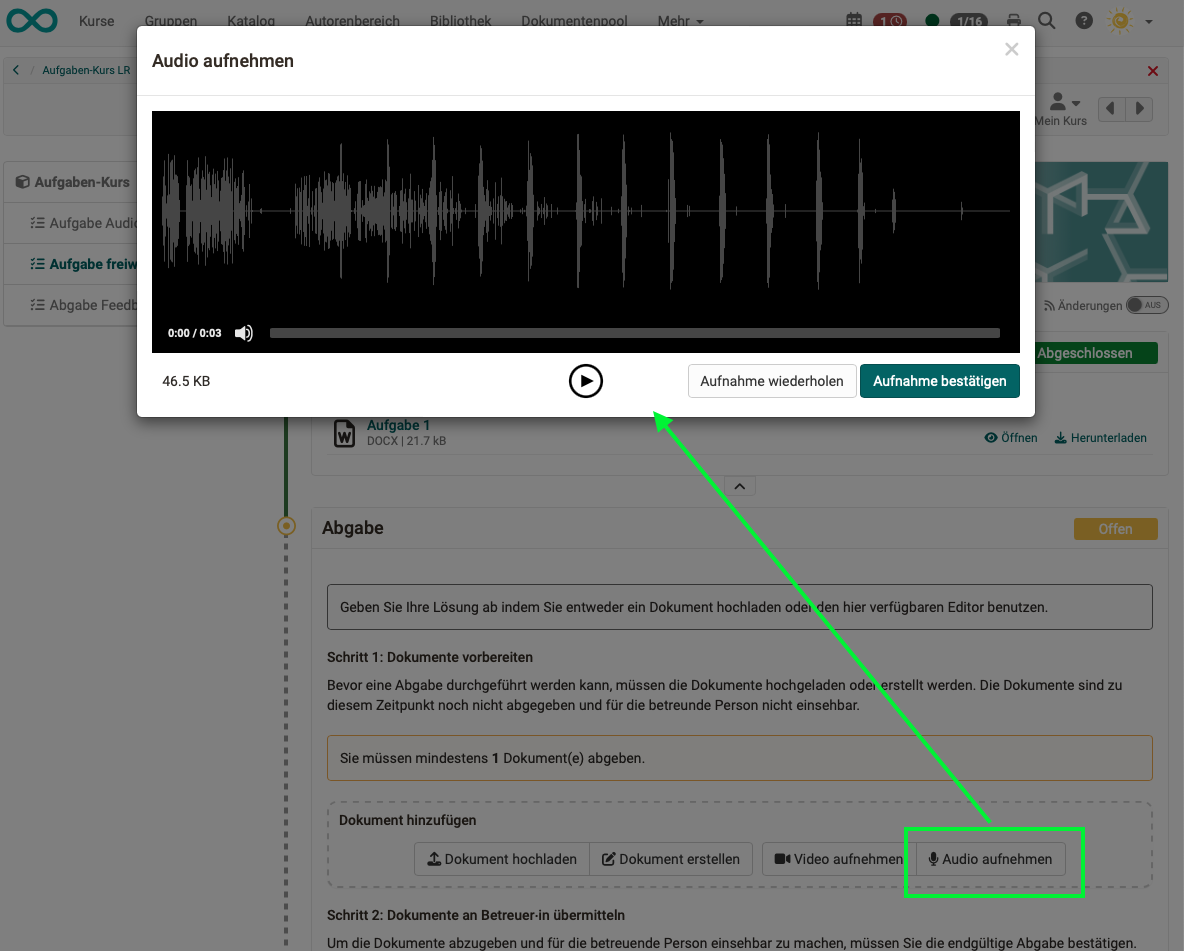
Task: Expand the theme switcher dropdown arrow
Action: pos(1147,20)
